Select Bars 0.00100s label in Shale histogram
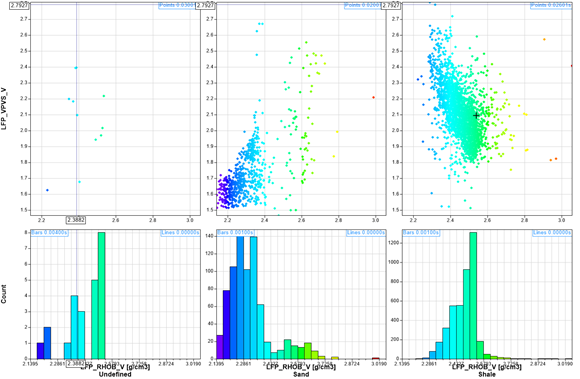Image resolution: width=580 pixels, height=379 pixels. (x=421, y=233)
